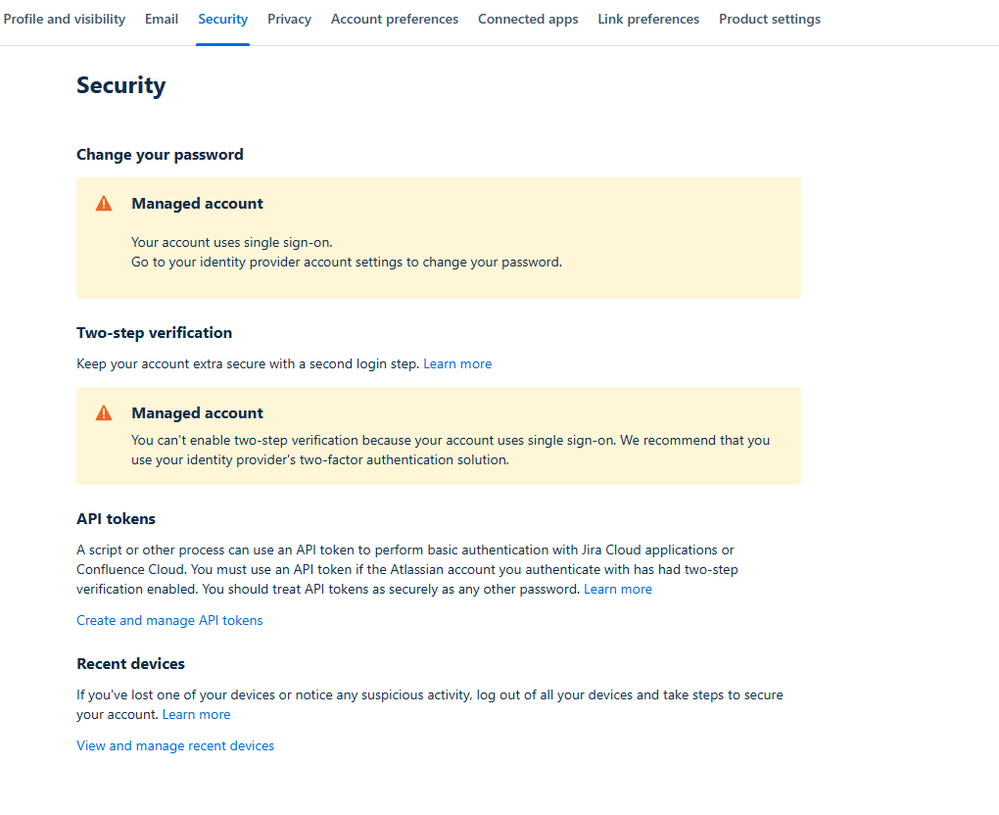999x815 pixels.
Task: Click Create and manage API tokens
Action: pos(170,620)
